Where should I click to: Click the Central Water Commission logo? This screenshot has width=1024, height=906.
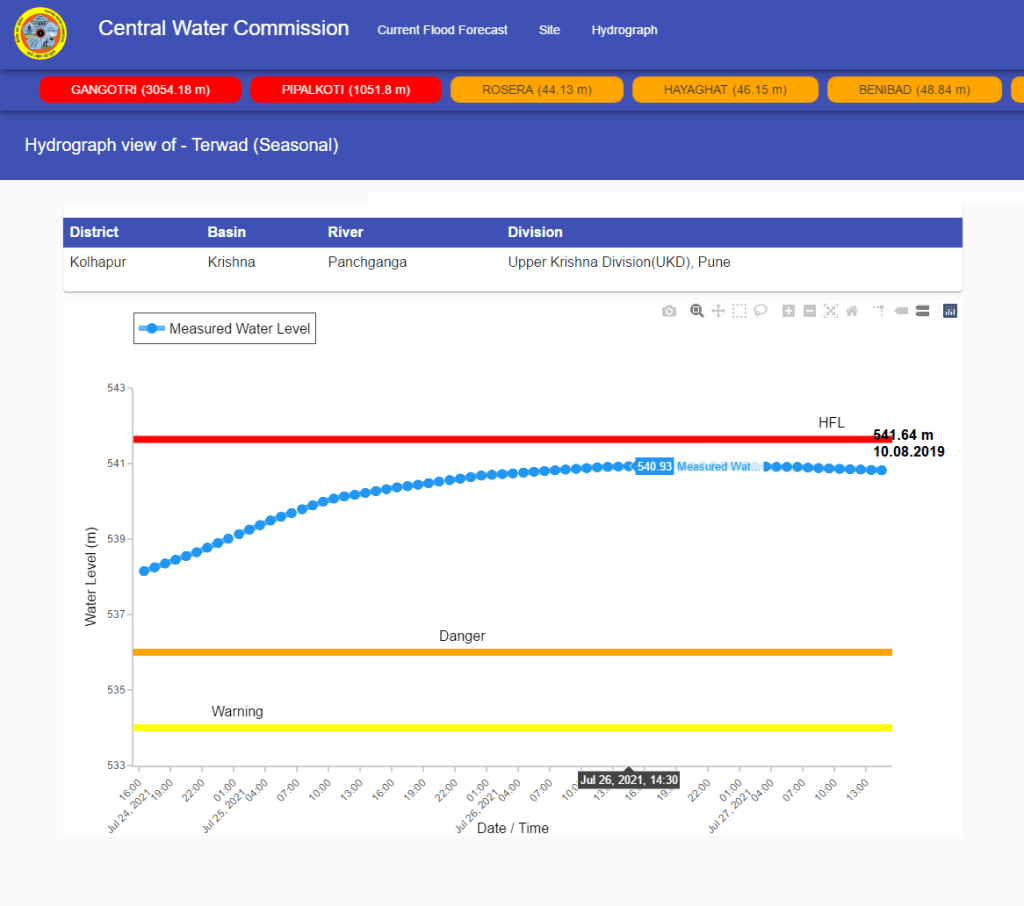(40, 33)
